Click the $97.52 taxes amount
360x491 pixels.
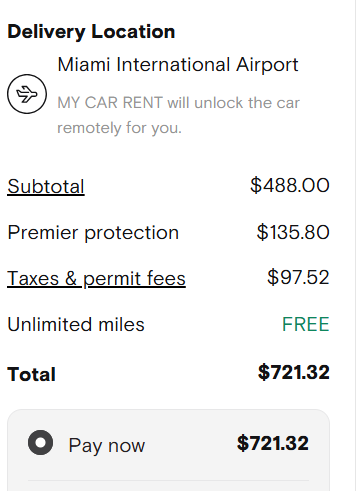click(298, 277)
